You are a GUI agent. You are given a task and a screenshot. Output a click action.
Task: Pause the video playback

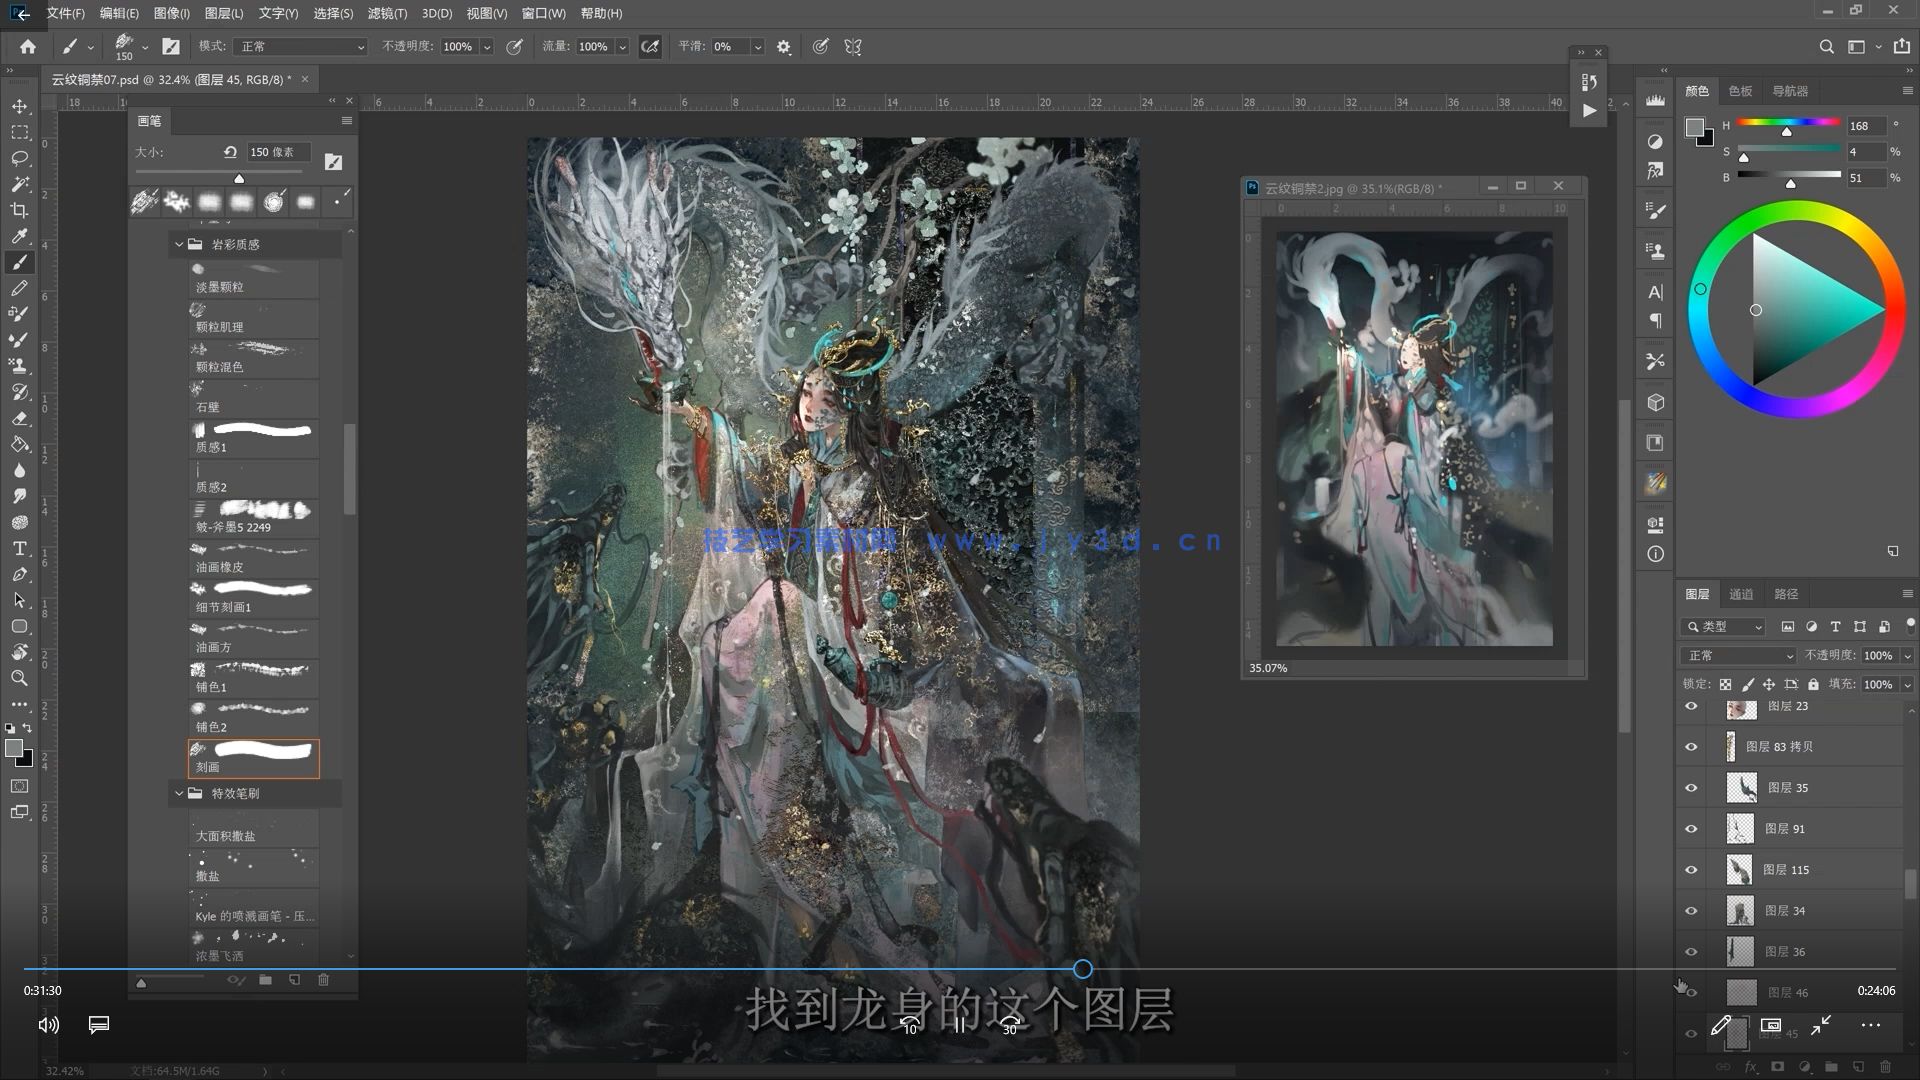[959, 1025]
